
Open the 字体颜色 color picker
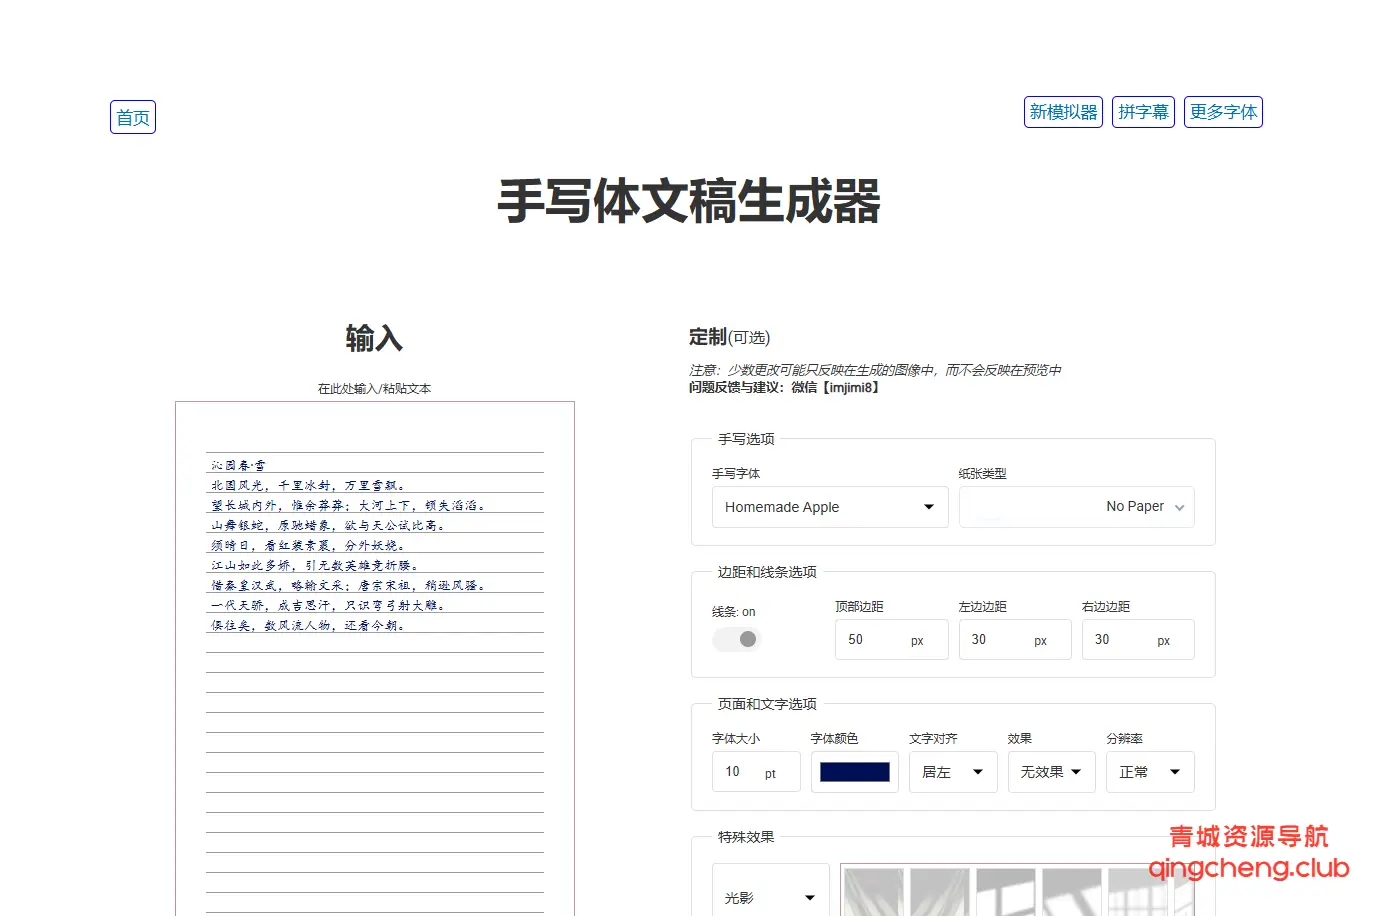854,771
